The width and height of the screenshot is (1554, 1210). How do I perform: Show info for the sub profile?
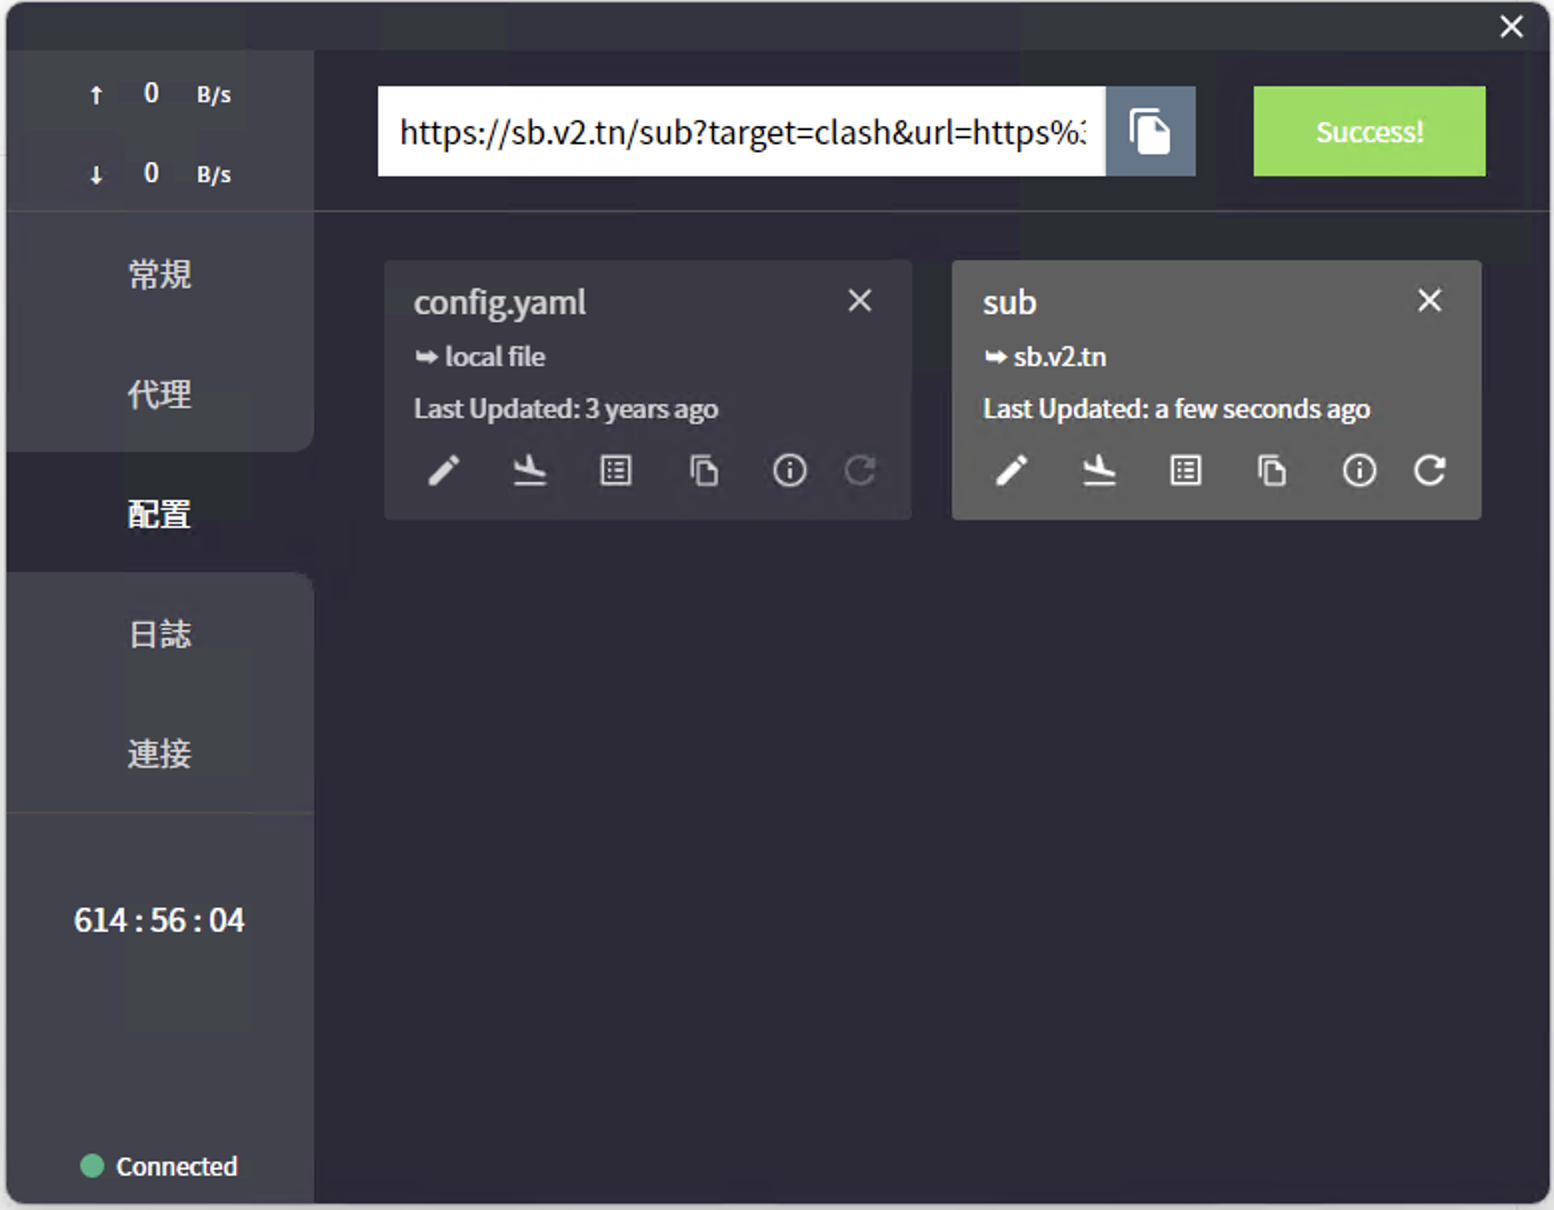pyautogui.click(x=1358, y=470)
